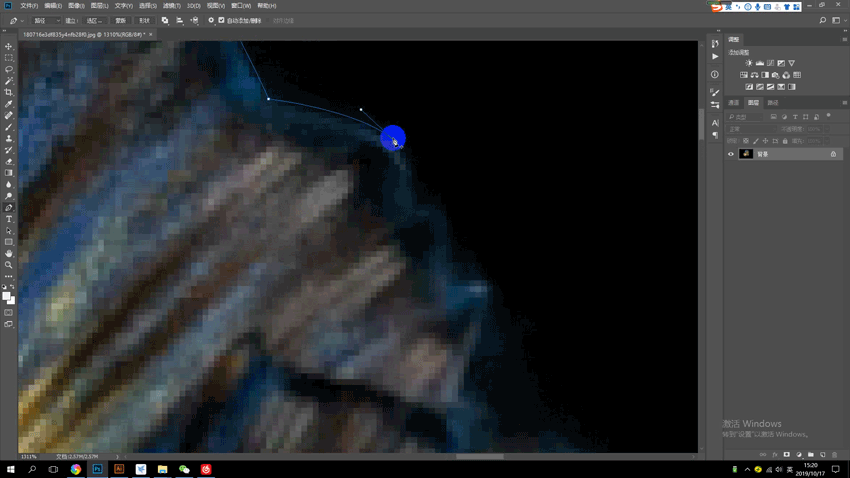Select the Healing Brush tool

9,115
